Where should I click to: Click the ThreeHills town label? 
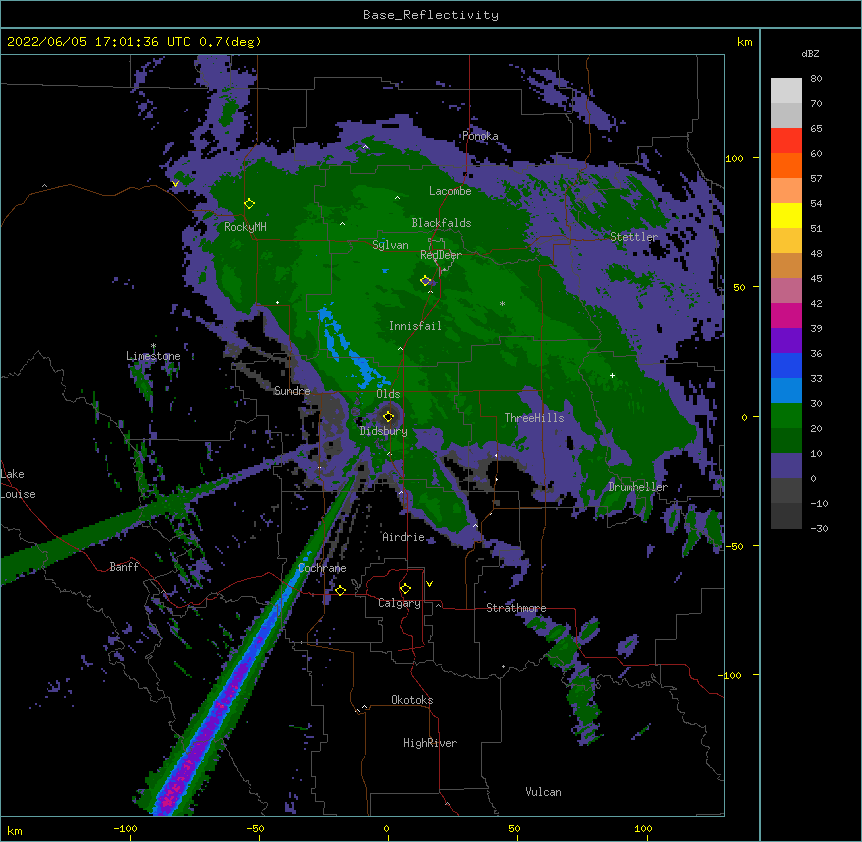point(534,418)
